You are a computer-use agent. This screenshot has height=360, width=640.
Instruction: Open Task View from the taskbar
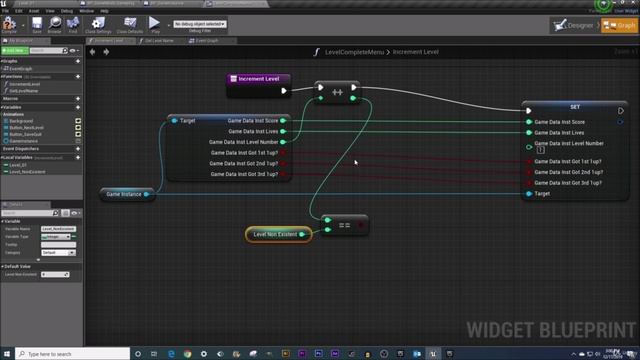point(154,354)
